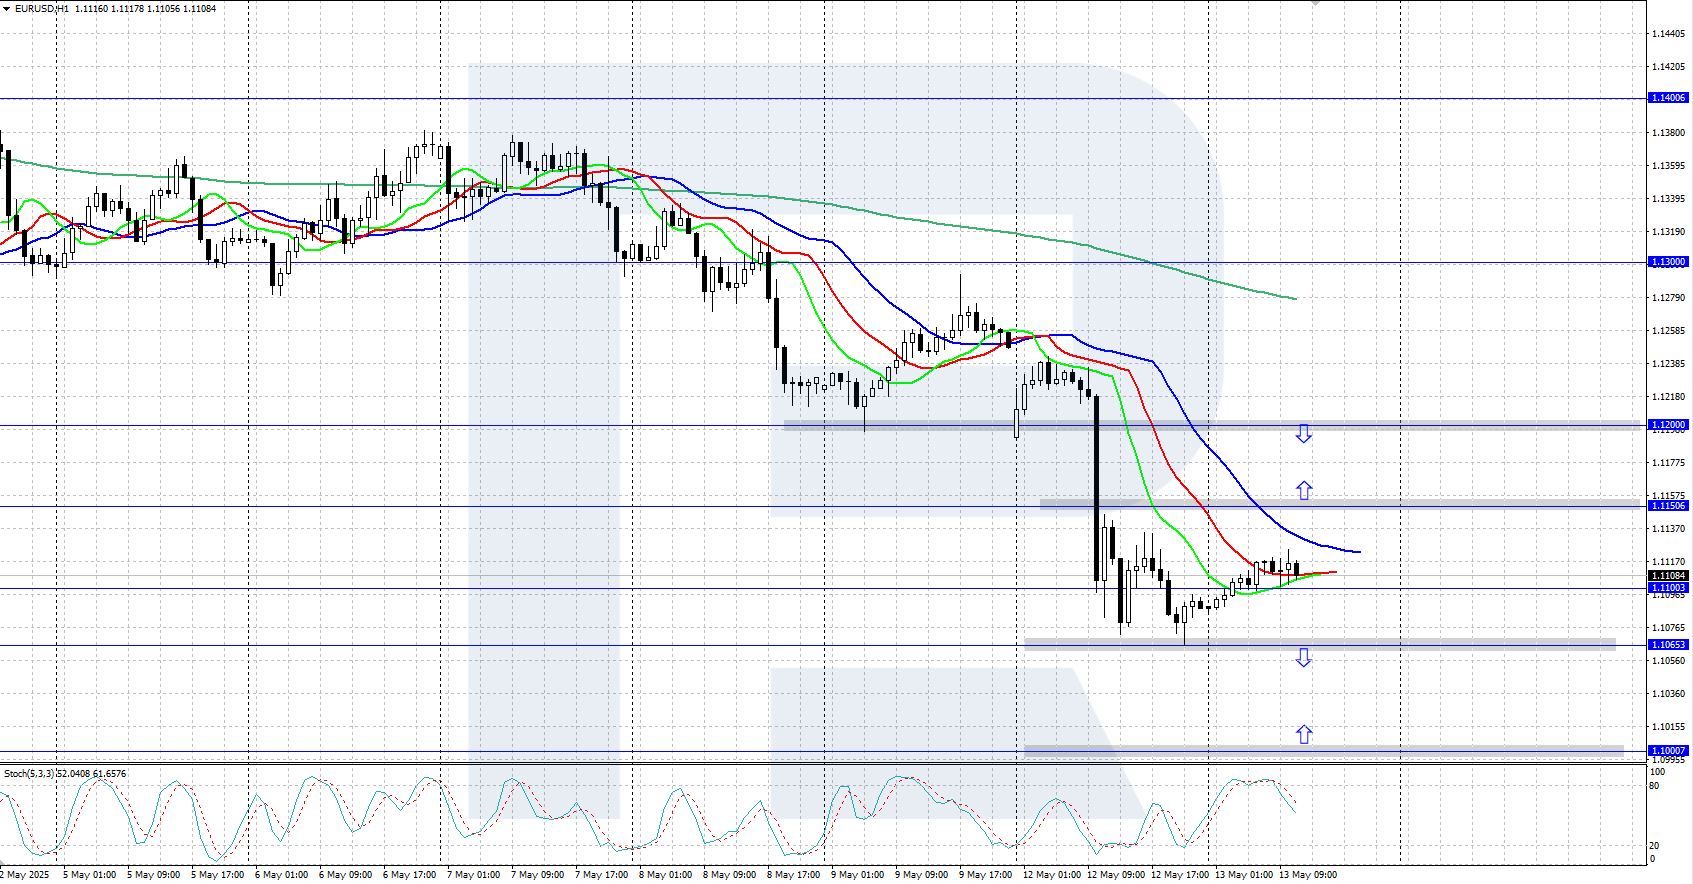Click the 1.10560 price scale value

[x=1668, y=661]
